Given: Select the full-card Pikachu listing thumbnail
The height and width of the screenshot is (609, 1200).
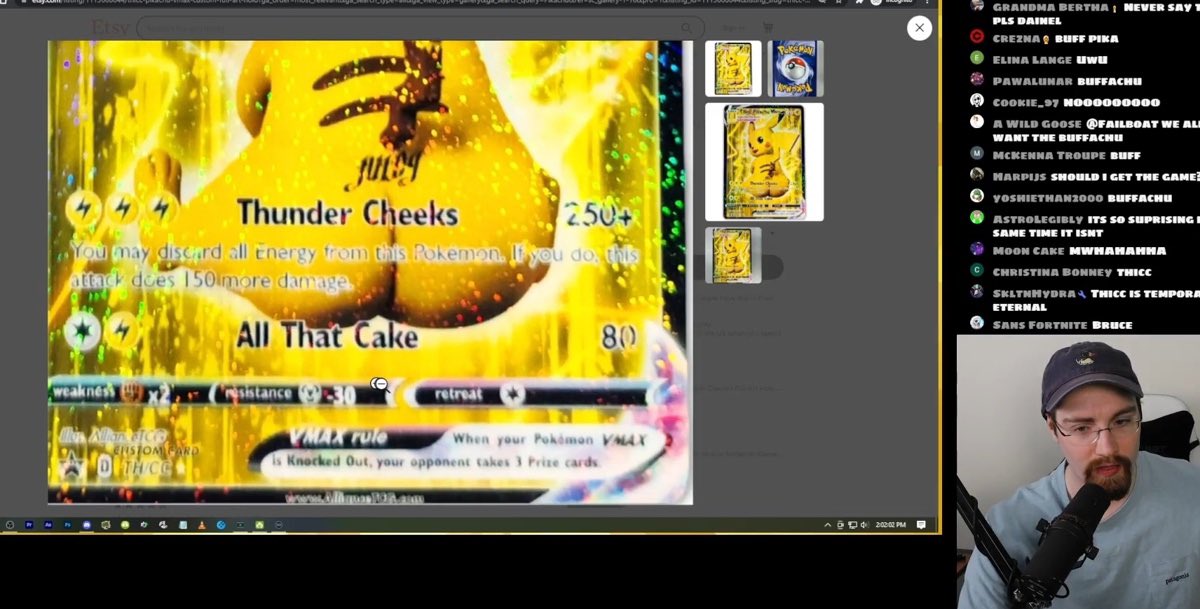Looking at the screenshot, I should (765, 160).
